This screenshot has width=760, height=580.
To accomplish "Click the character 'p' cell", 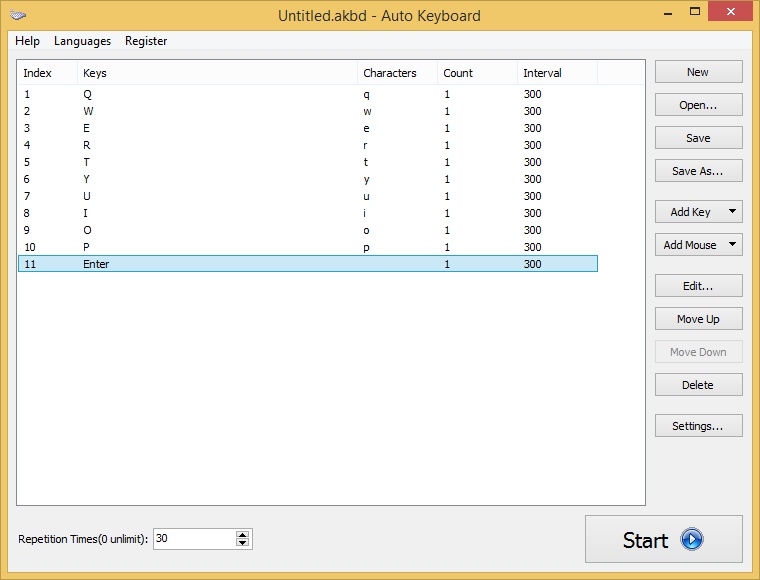I will coord(366,248).
